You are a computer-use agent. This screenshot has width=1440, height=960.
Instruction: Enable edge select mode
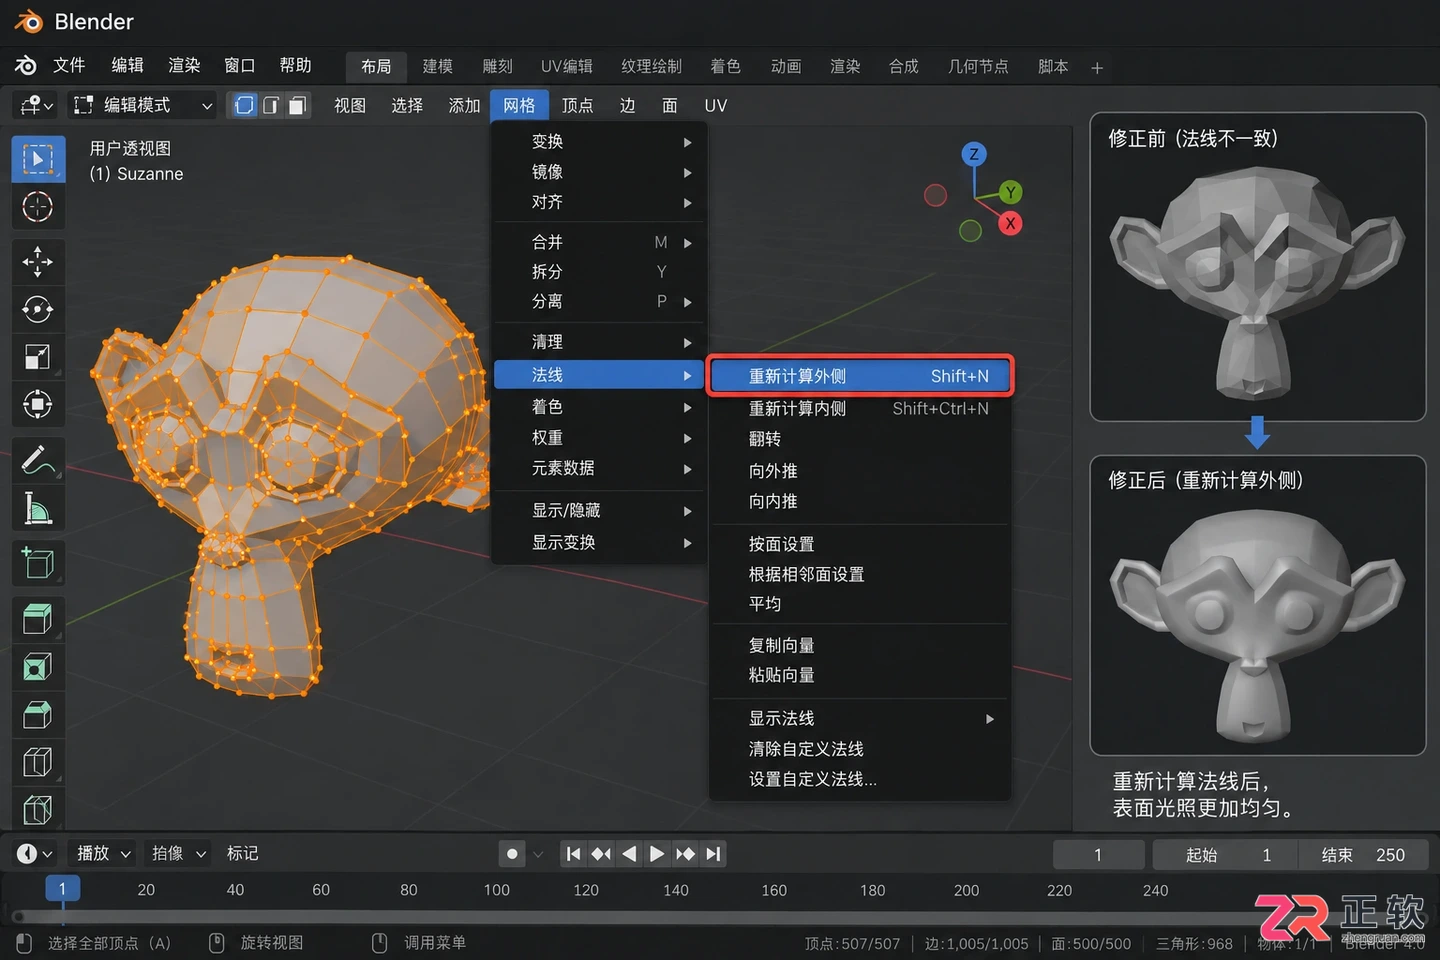pyautogui.click(x=270, y=105)
